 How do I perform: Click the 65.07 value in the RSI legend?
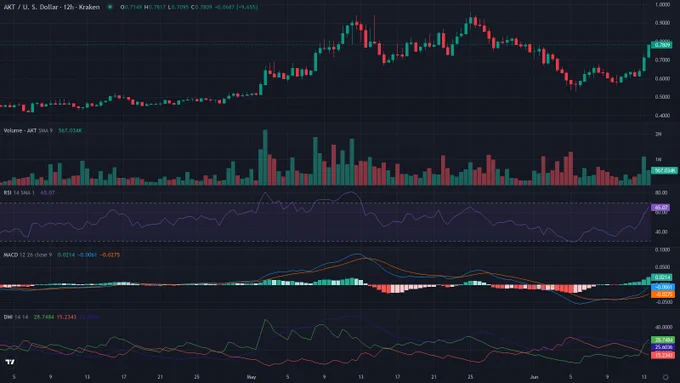click(x=48, y=193)
